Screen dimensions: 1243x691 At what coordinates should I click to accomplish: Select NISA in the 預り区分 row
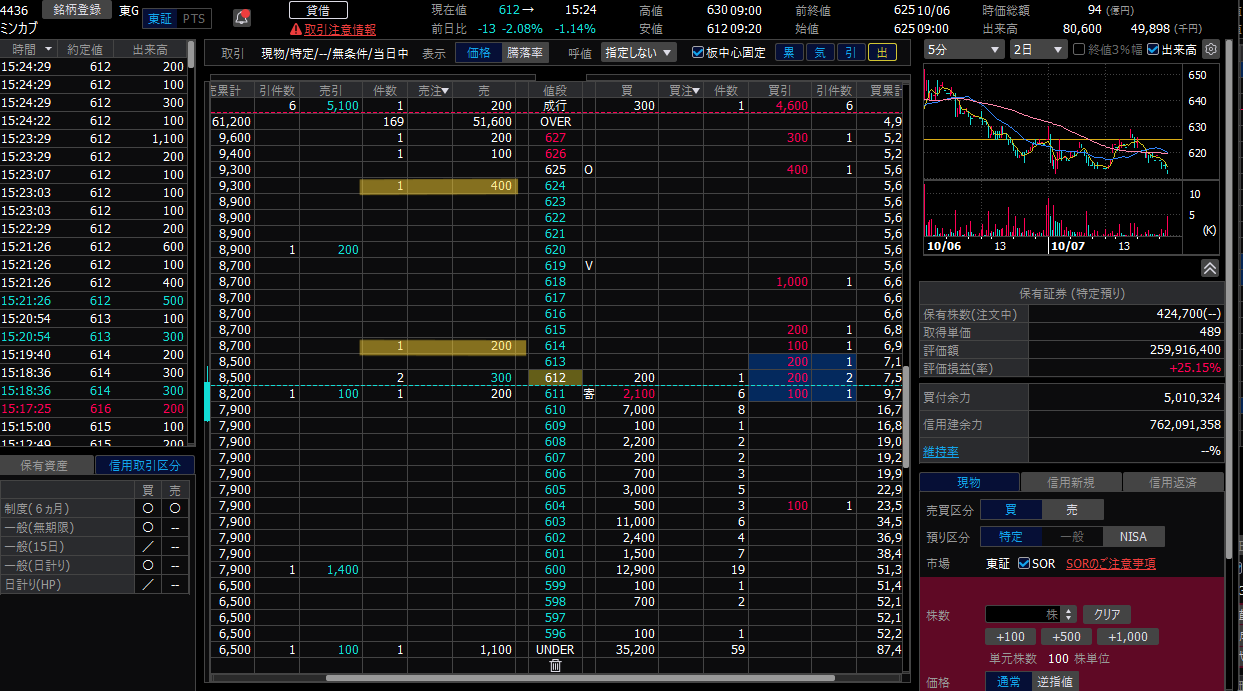pyautogui.click(x=1133, y=537)
